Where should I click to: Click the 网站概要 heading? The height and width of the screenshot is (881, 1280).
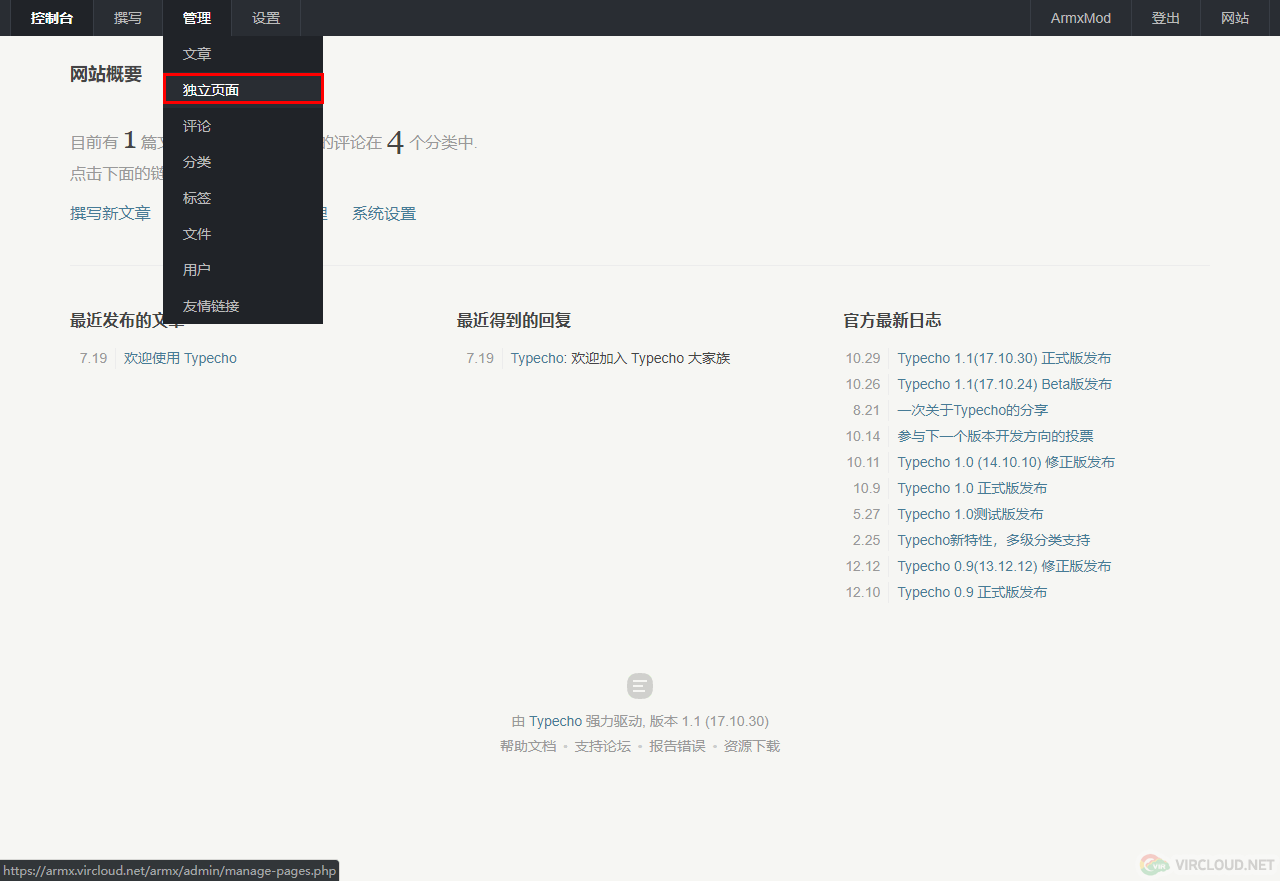point(106,74)
